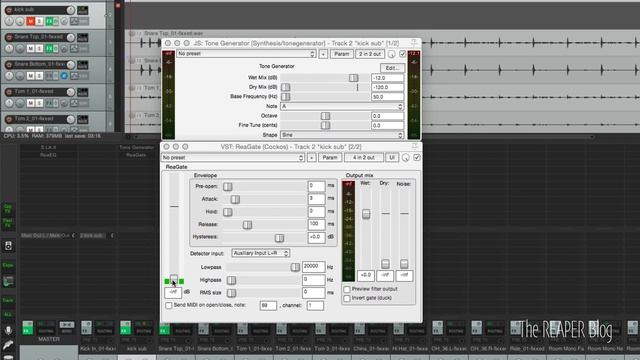
Task: Open FX chain of kick sub track
Action: [x=49, y=21]
